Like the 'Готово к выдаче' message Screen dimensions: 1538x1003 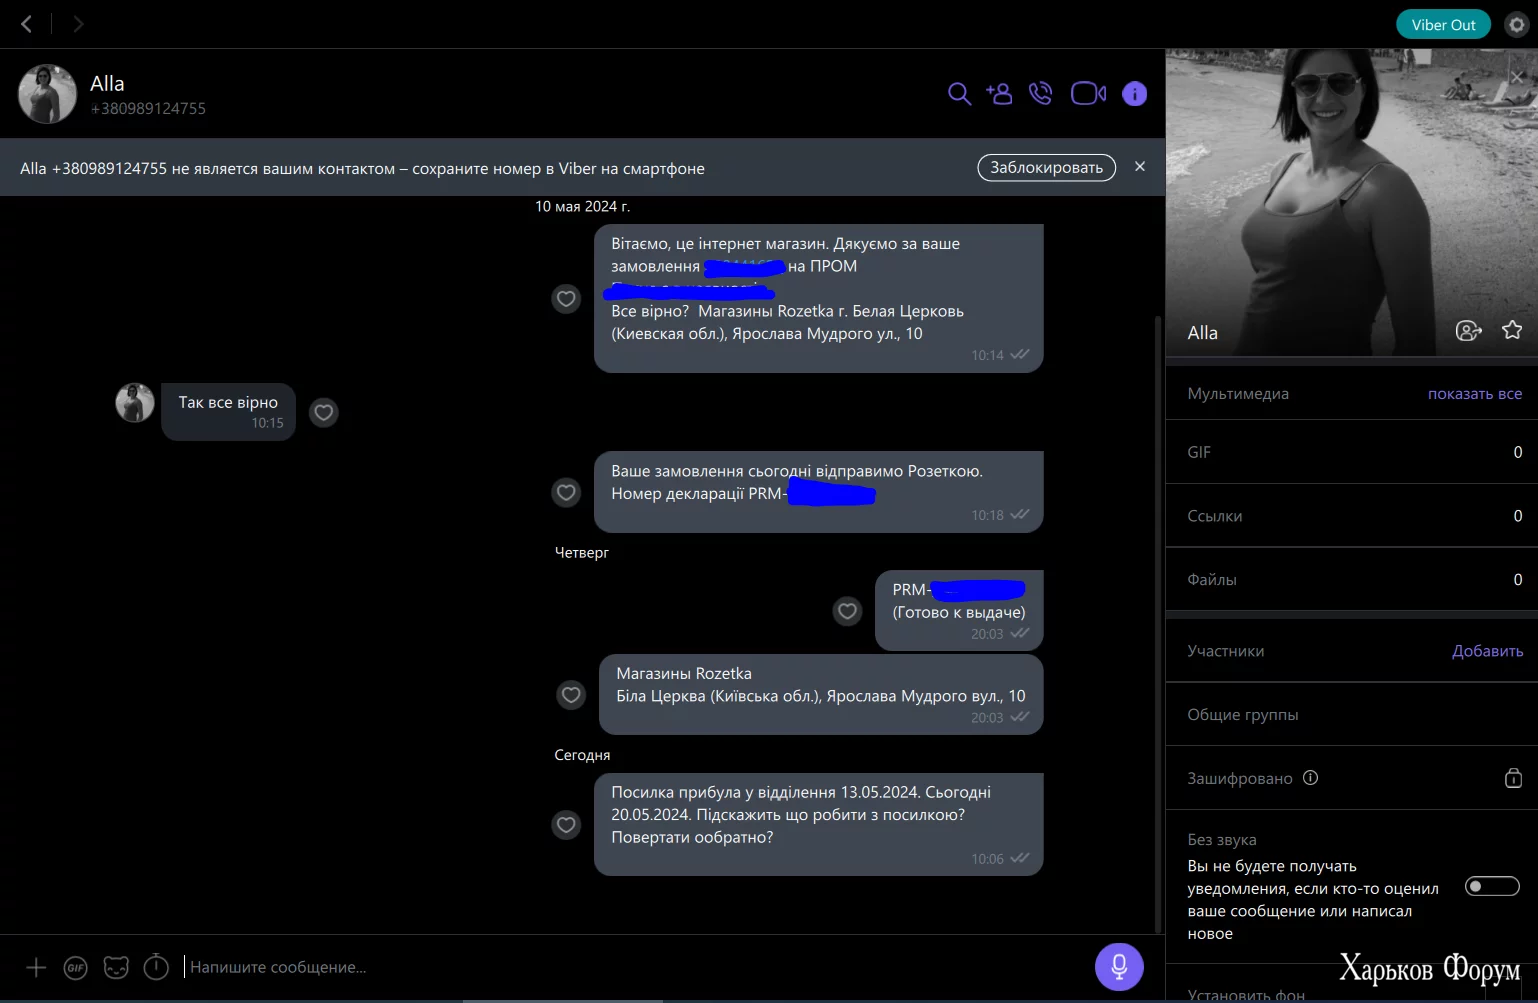coord(847,611)
